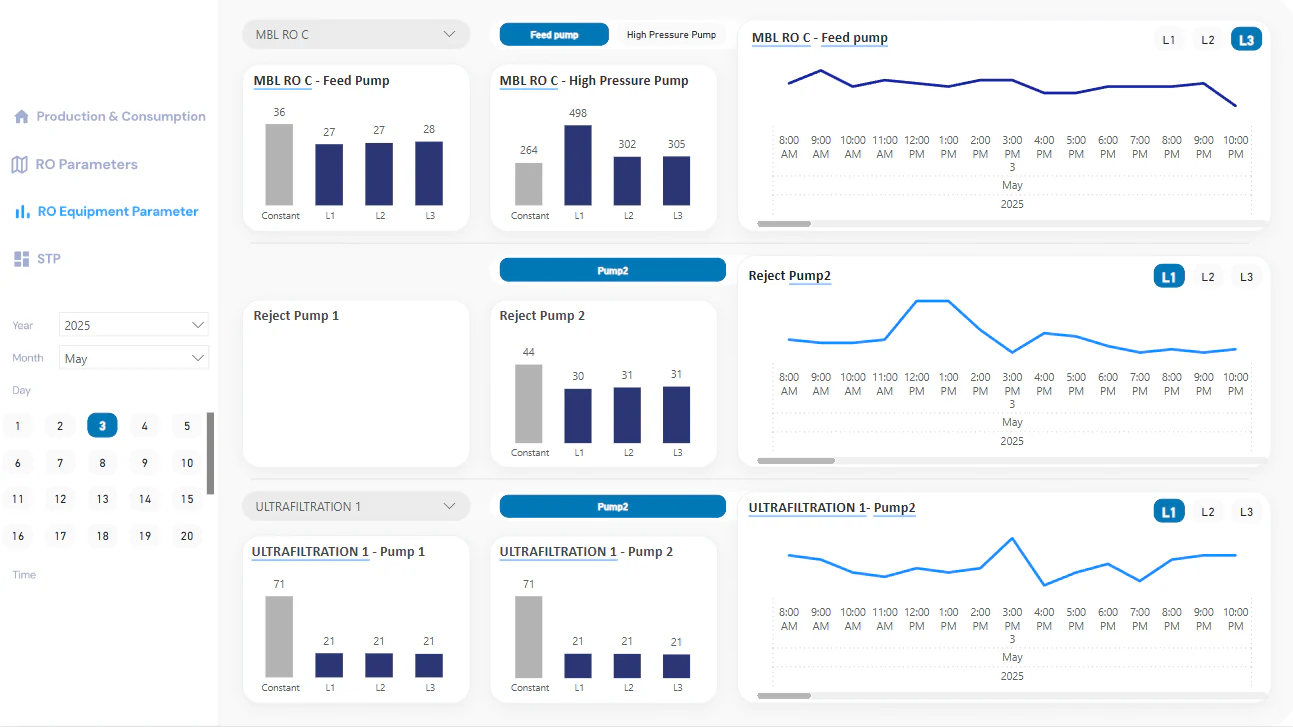Click Pump2 button above Ultrafiltration 1 Pump 2
1293x727 pixels.
coord(613,506)
